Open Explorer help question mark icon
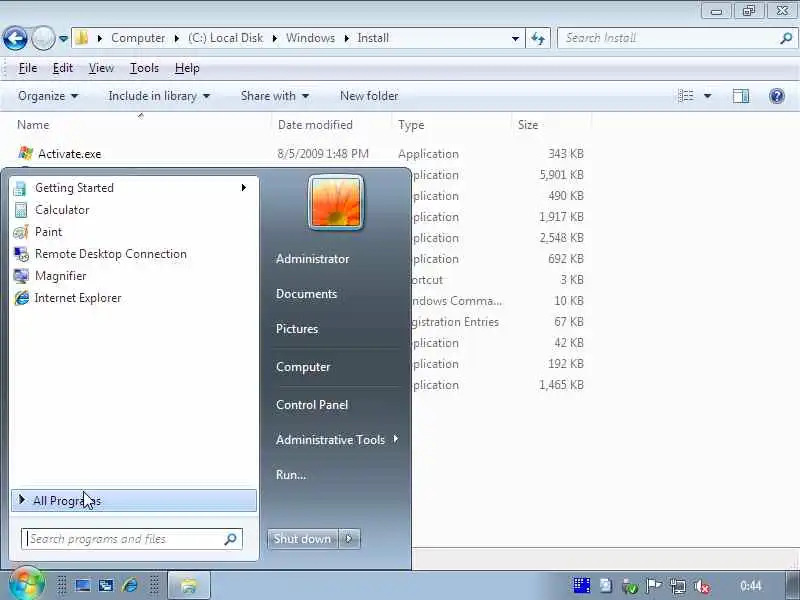Image resolution: width=800 pixels, height=600 pixels. [x=777, y=96]
